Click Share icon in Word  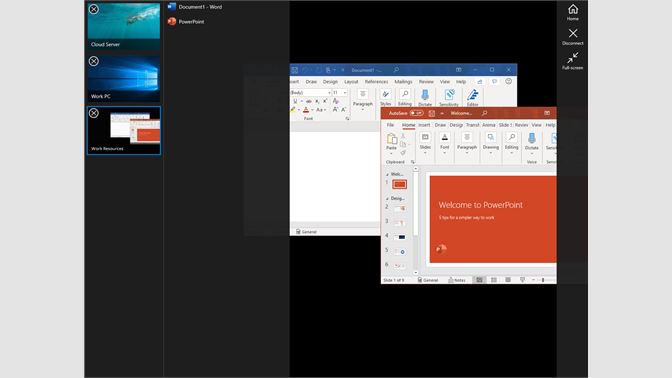(480, 81)
